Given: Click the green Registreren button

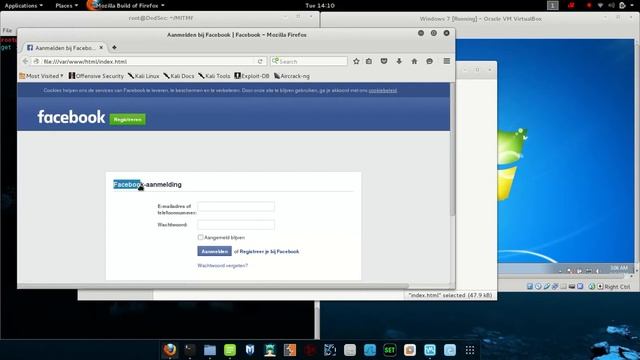Looking at the screenshot, I should 128,119.
